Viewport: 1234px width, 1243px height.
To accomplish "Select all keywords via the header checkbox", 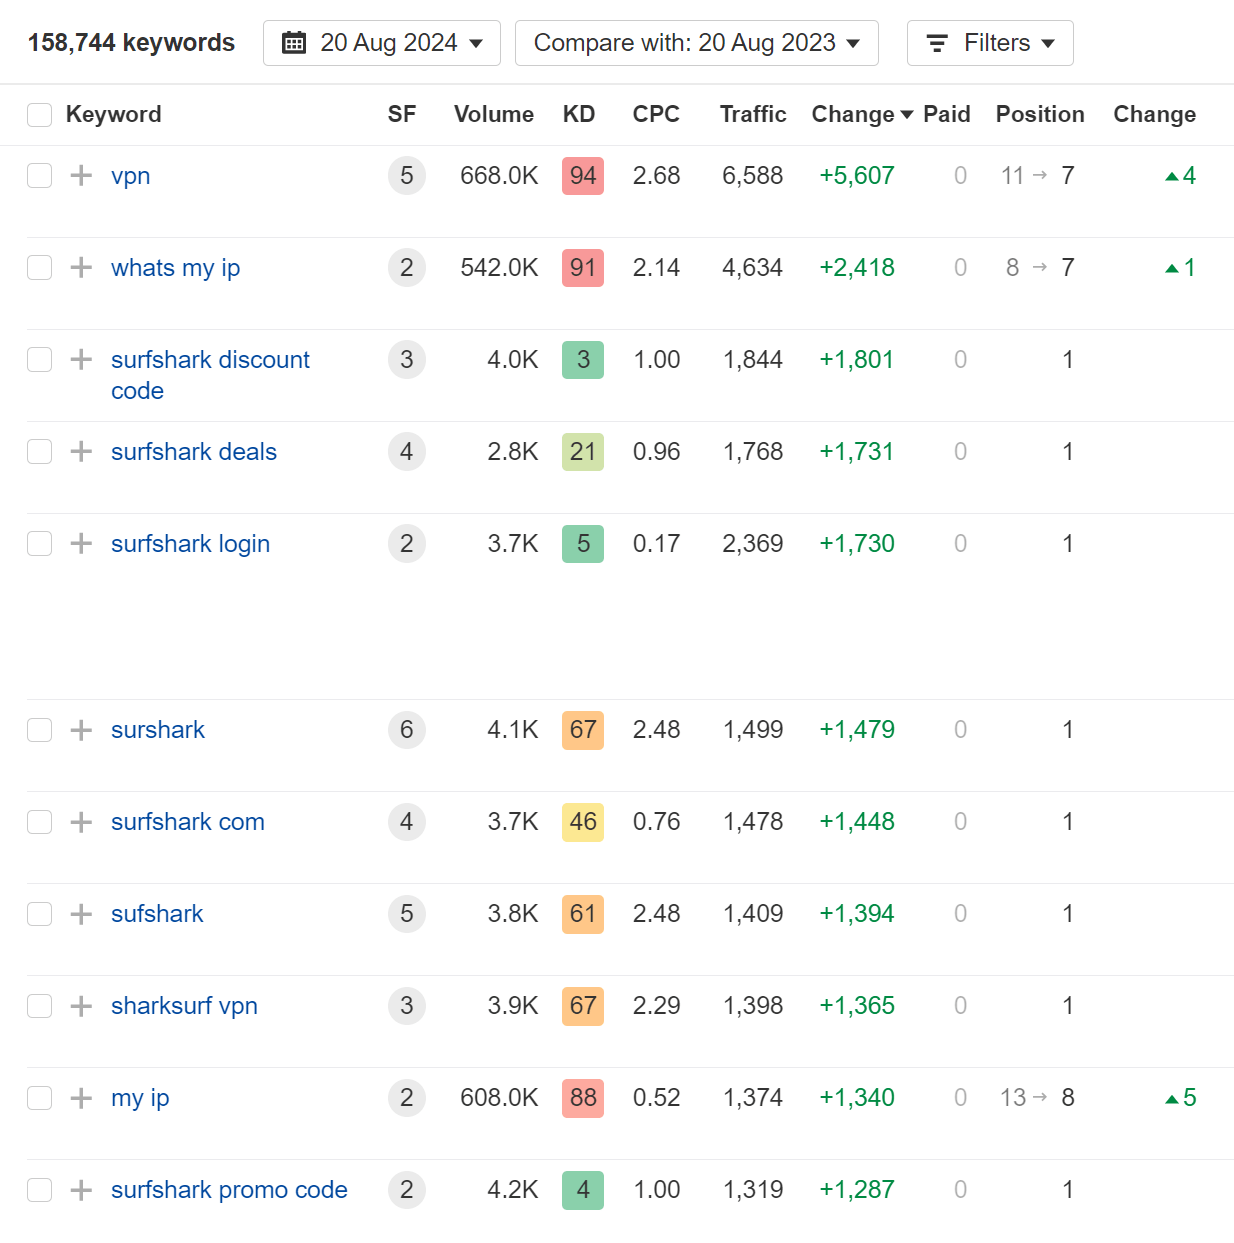I will click(39, 114).
